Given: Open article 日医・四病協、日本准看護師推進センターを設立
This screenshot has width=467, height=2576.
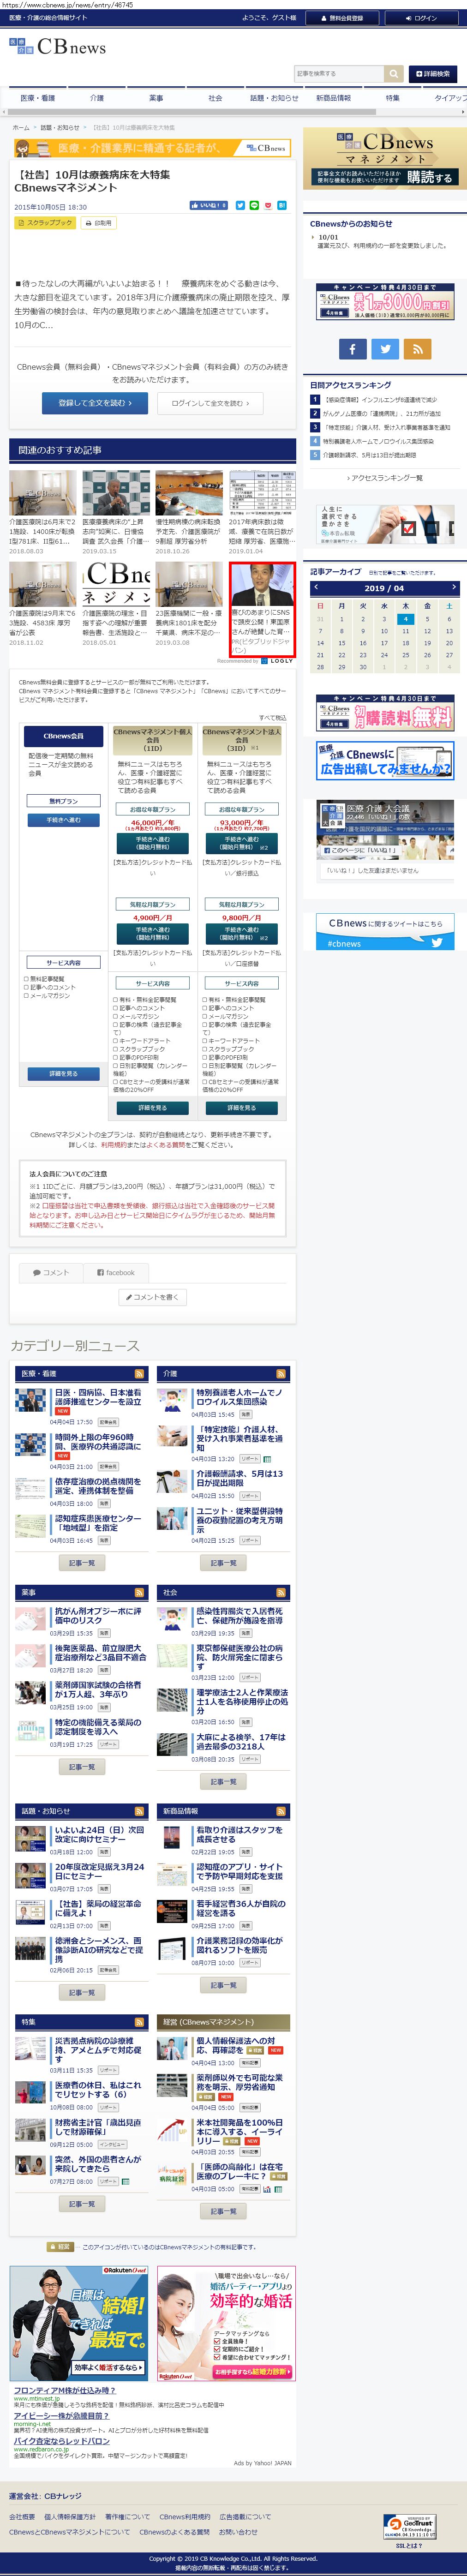Looking at the screenshot, I should (98, 1398).
